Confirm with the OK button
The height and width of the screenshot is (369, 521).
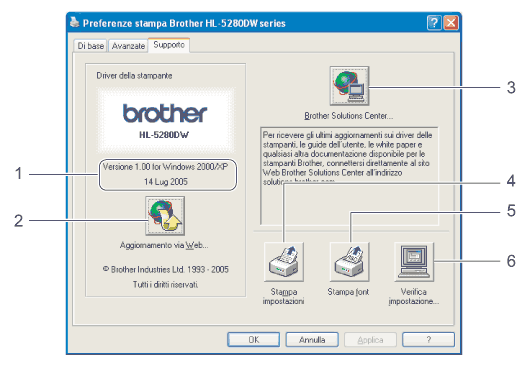(254, 340)
